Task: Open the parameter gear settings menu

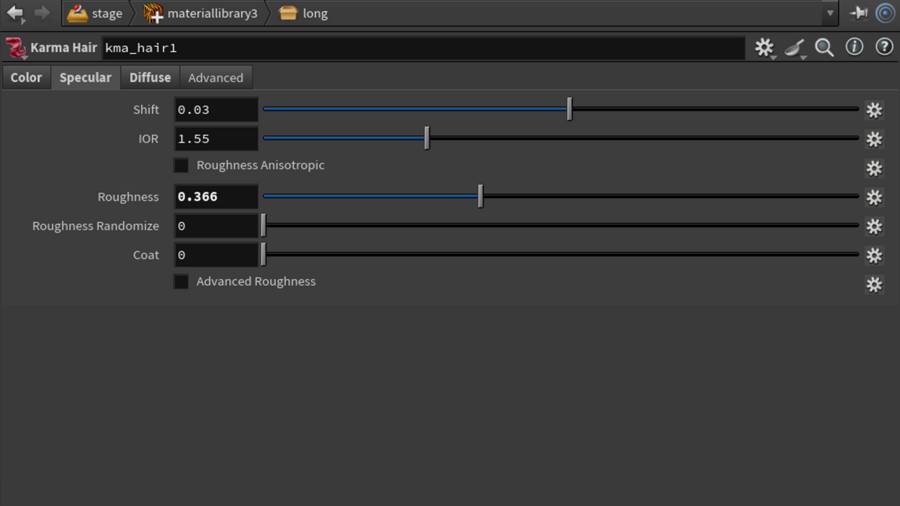Action: point(764,48)
